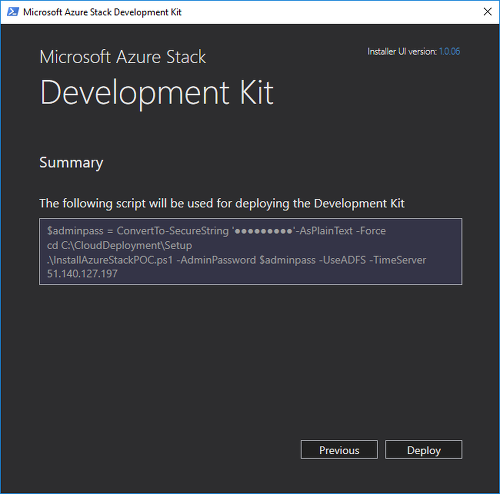Click the window title text in title bar
The width and height of the screenshot is (500, 494).
pos(102,12)
